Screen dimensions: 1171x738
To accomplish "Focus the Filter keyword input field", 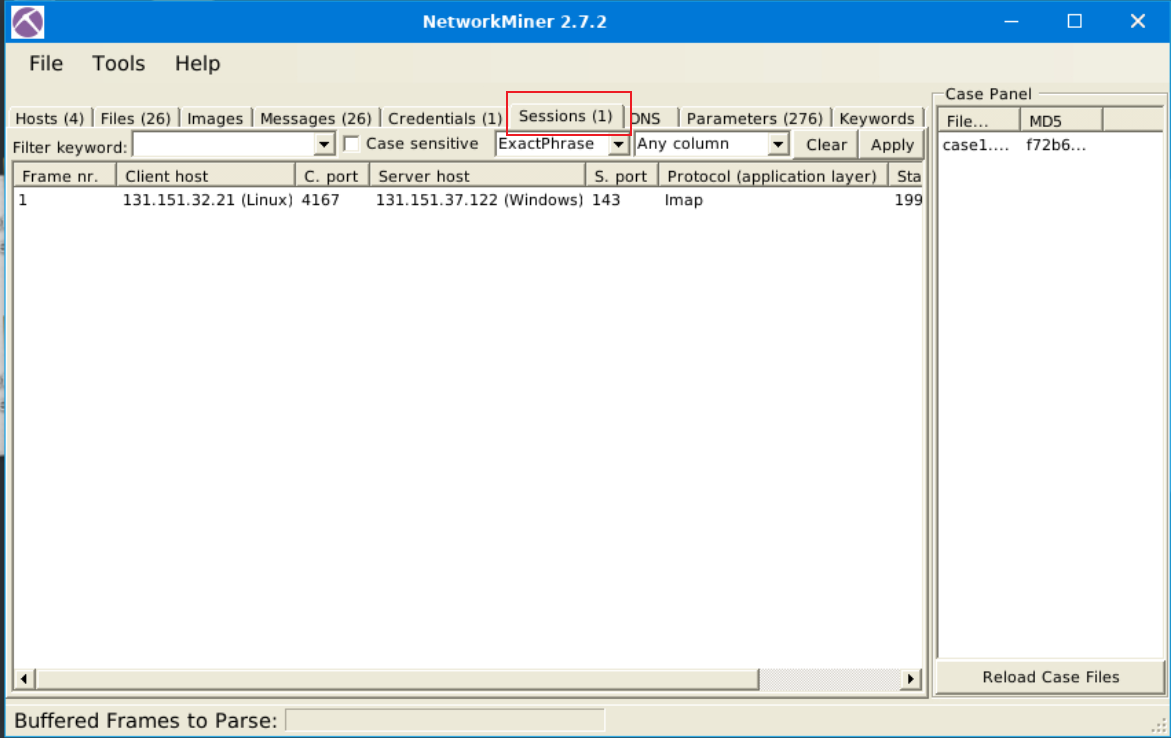I will click(x=223, y=144).
